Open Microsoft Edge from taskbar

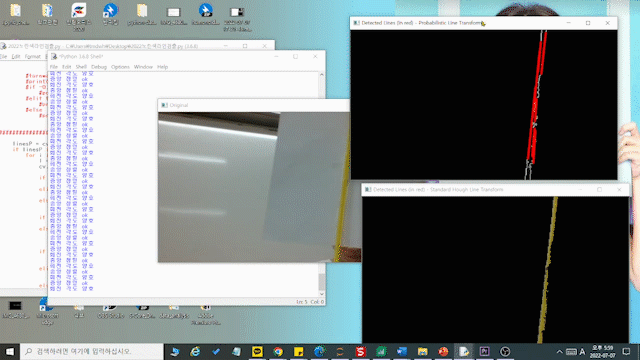tap(319, 351)
